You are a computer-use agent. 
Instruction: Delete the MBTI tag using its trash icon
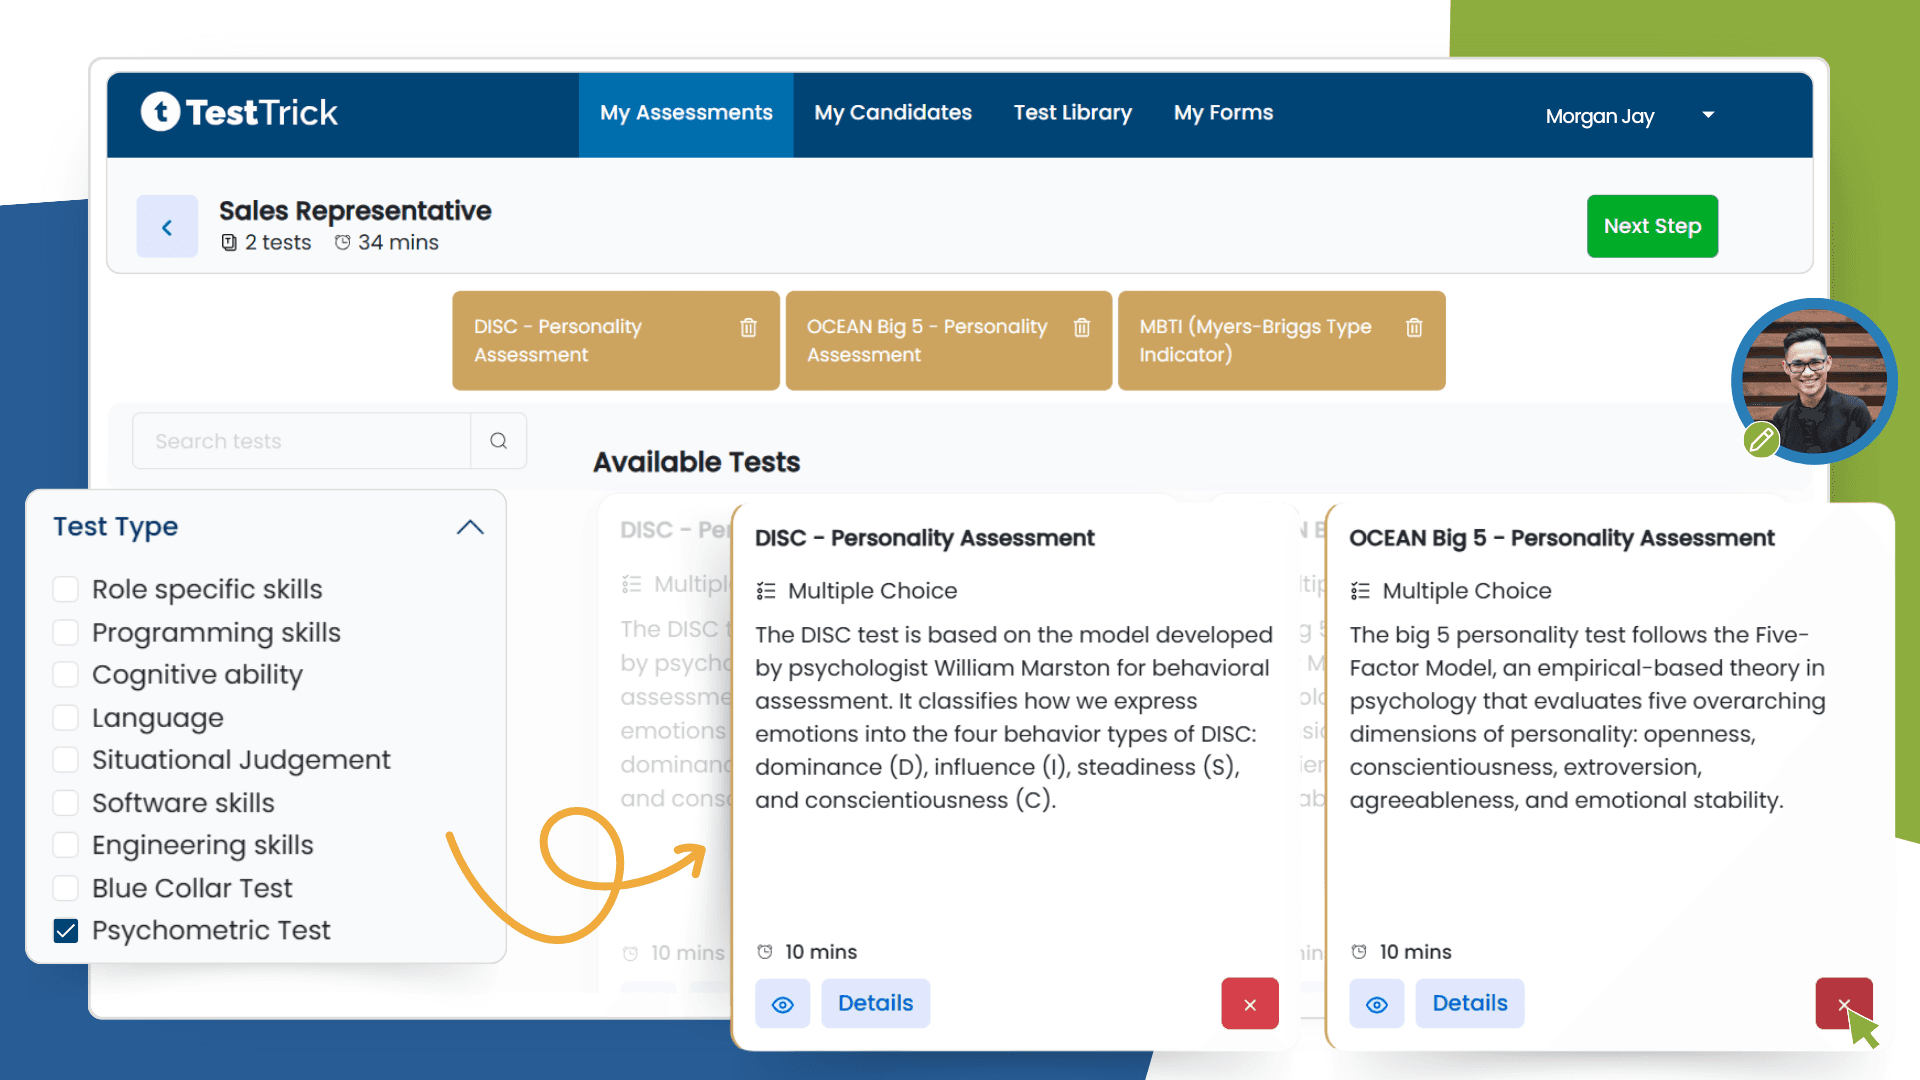click(1414, 327)
